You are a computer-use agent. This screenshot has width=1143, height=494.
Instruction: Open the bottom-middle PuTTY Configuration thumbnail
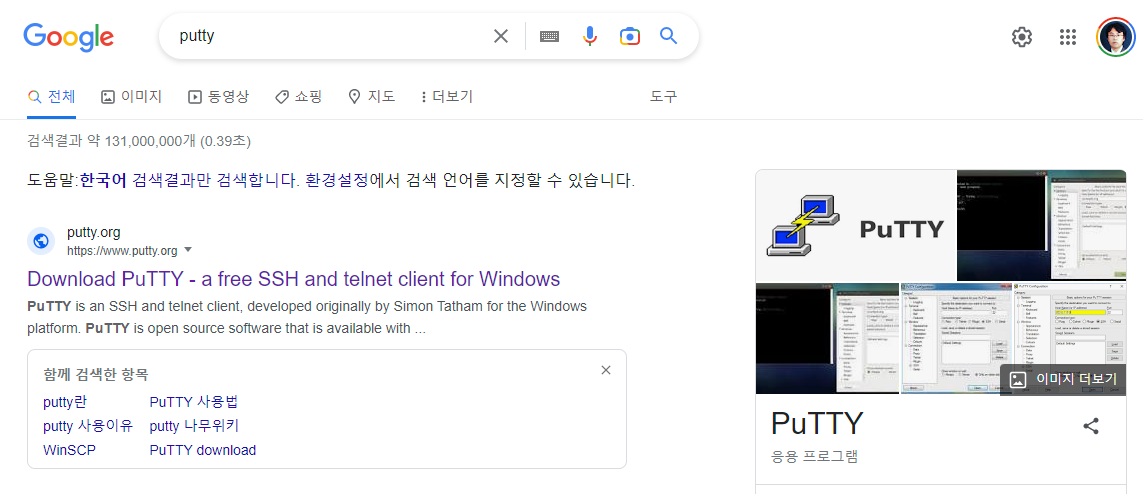956,339
